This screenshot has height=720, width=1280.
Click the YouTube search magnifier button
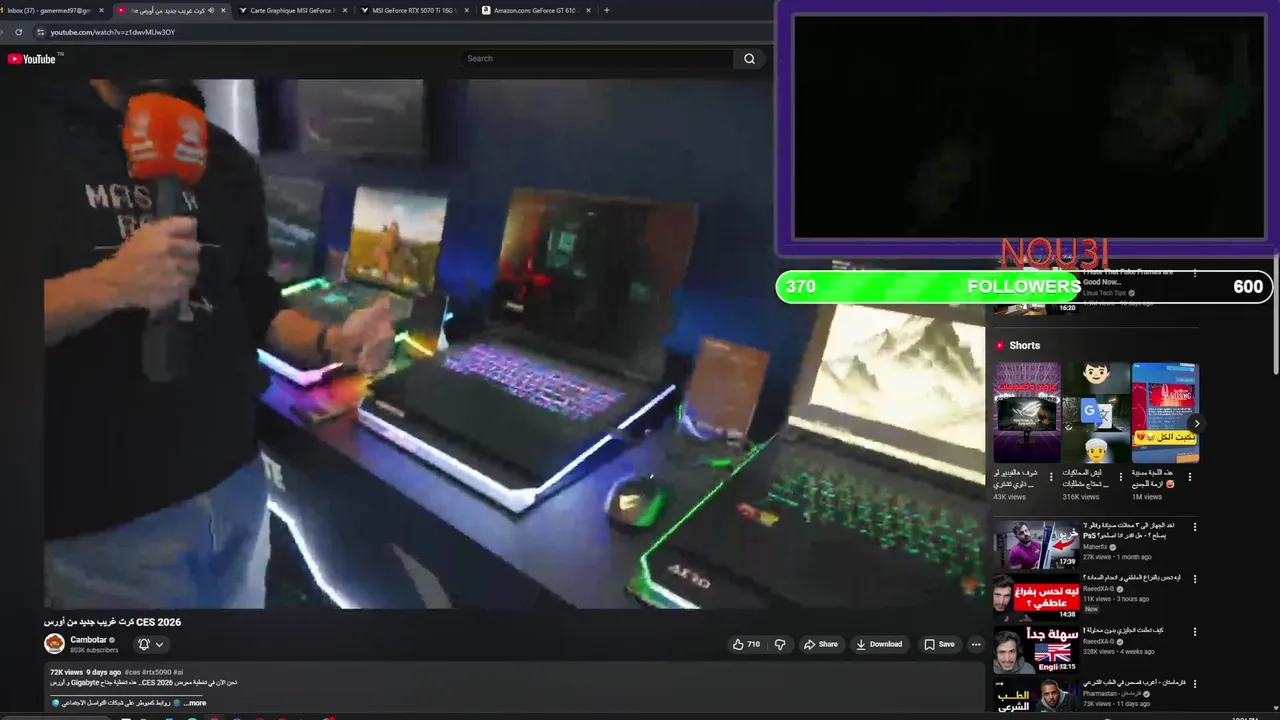pos(749,59)
